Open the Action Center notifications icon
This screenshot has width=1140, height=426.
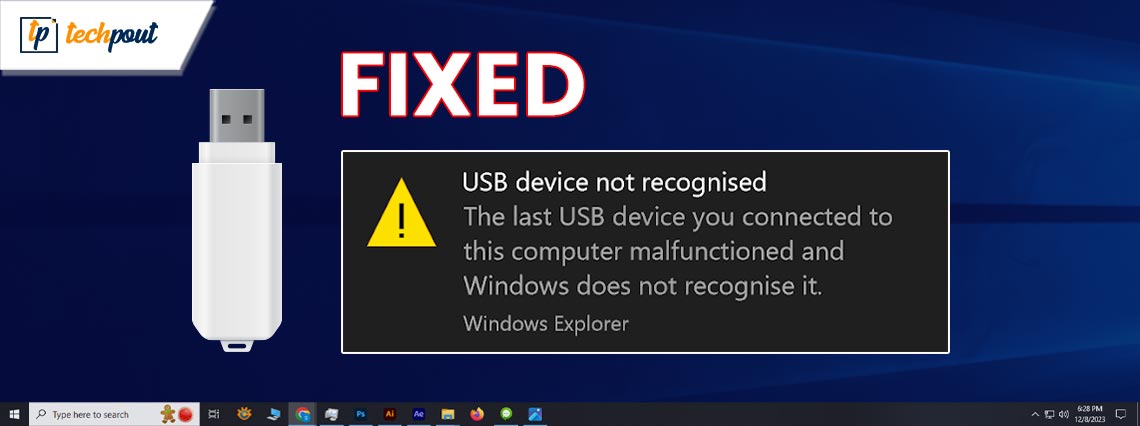pos(1120,414)
